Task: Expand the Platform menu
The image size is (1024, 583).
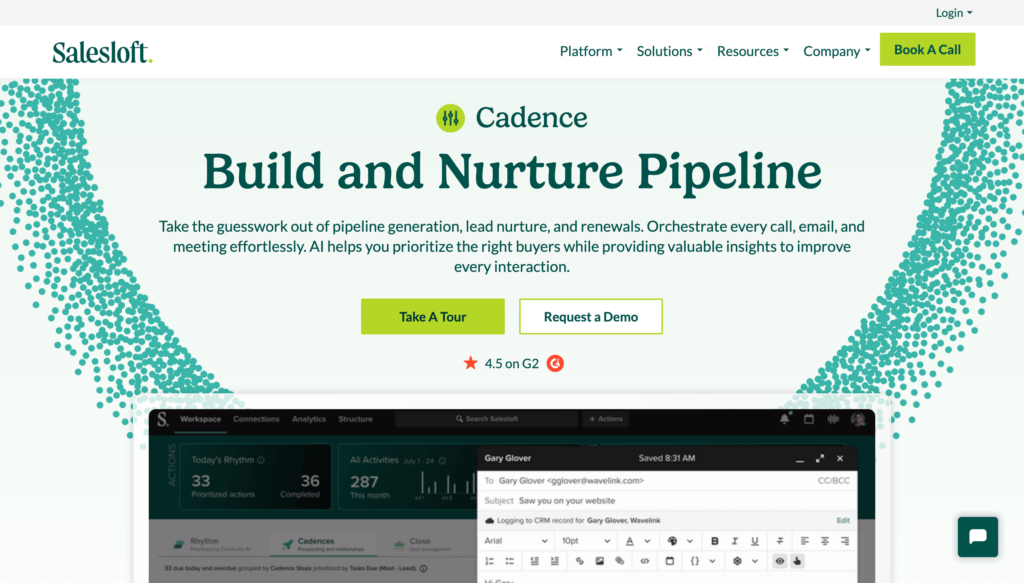Action: [x=590, y=51]
